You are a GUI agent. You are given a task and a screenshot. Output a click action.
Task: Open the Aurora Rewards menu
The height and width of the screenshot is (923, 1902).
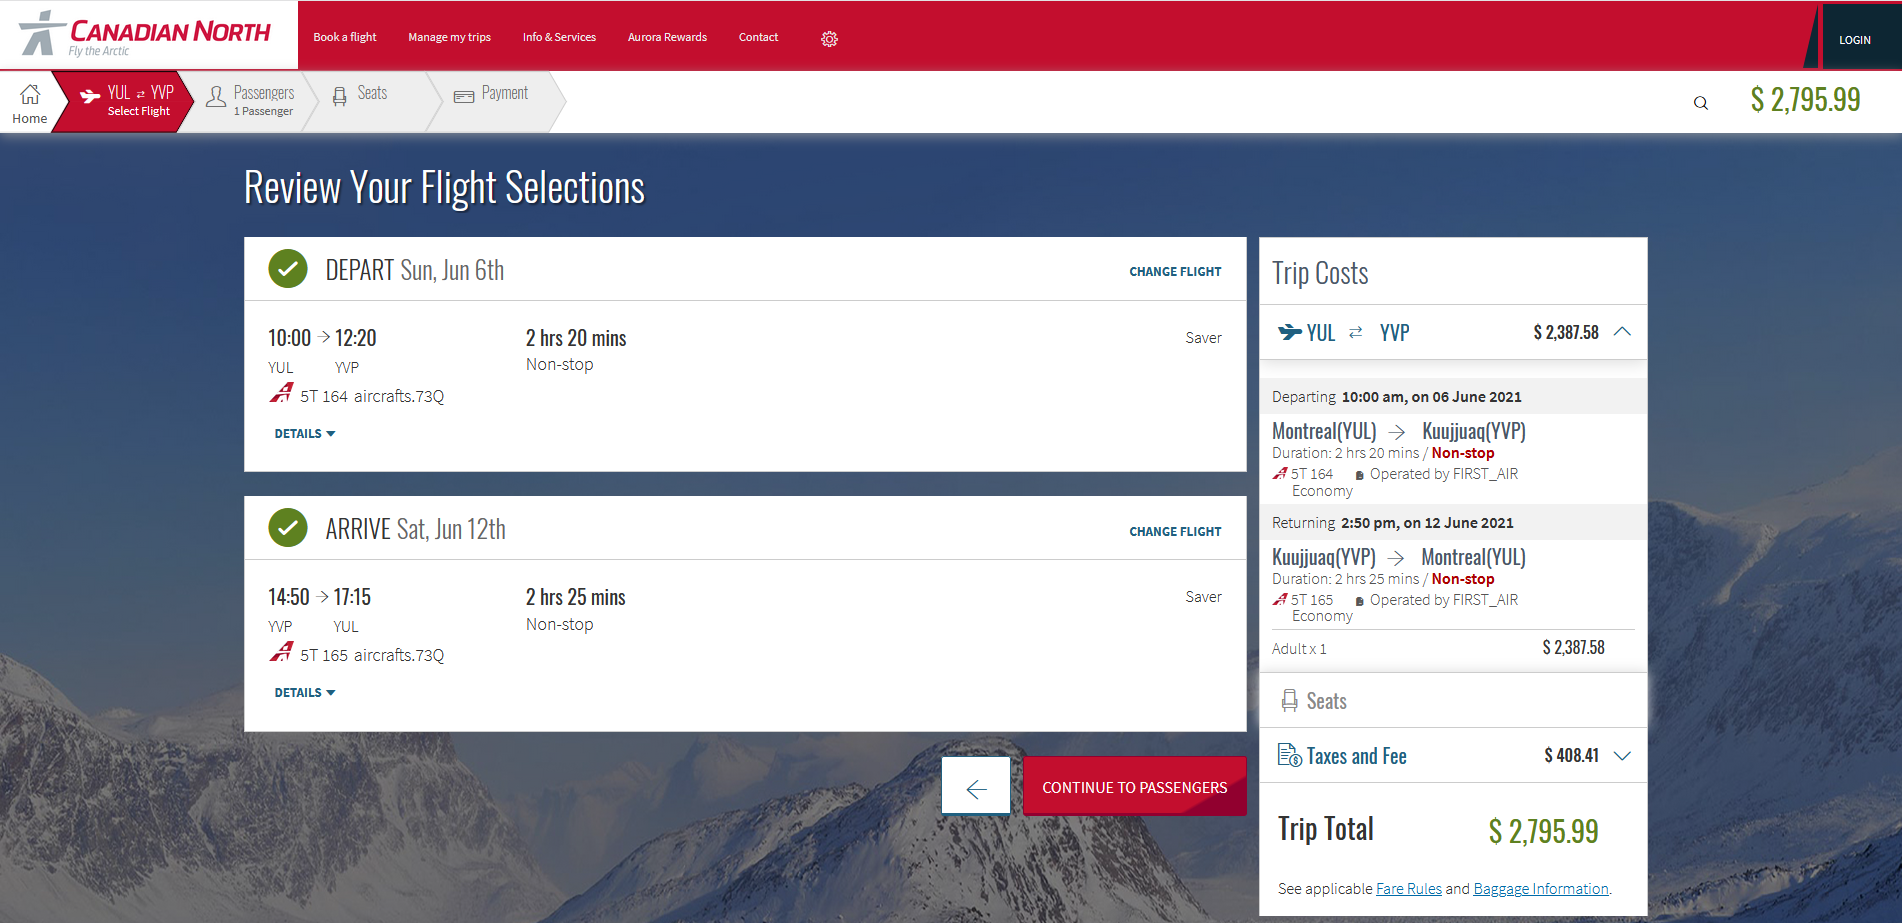(x=667, y=37)
